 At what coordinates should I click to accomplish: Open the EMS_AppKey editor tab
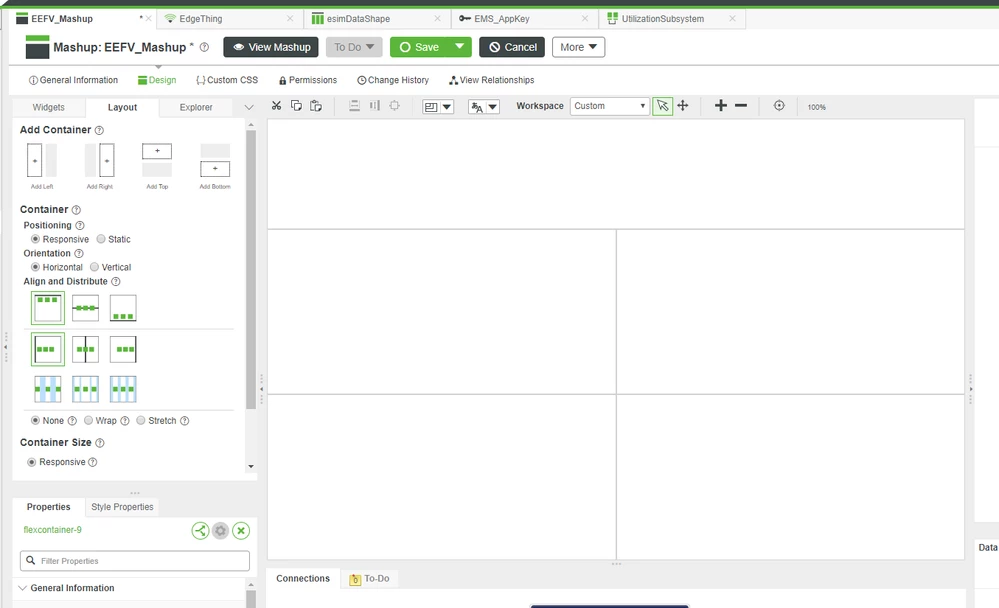click(524, 18)
